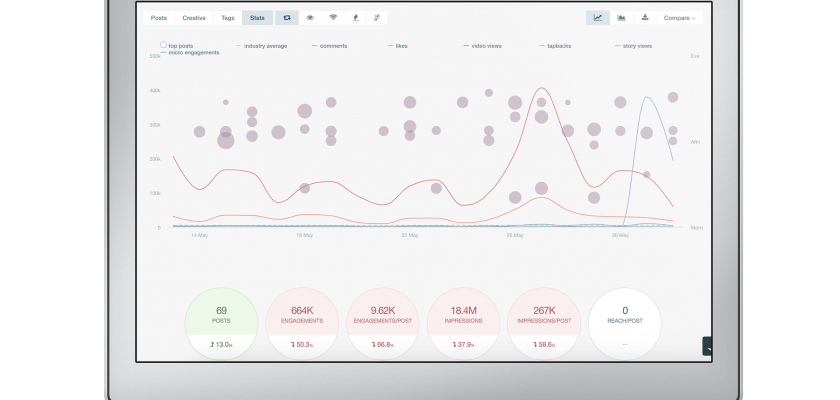Image resolution: width=840 pixels, height=400 pixels.
Task: Click the eye impressions icon in toolbar
Action: [x=310, y=18]
